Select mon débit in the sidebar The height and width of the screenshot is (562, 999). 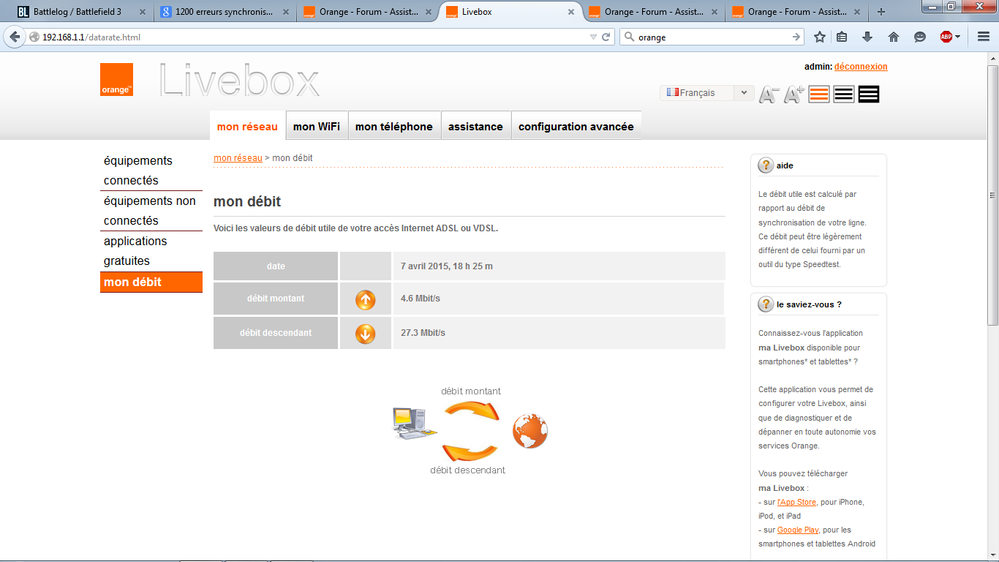[x=151, y=282]
